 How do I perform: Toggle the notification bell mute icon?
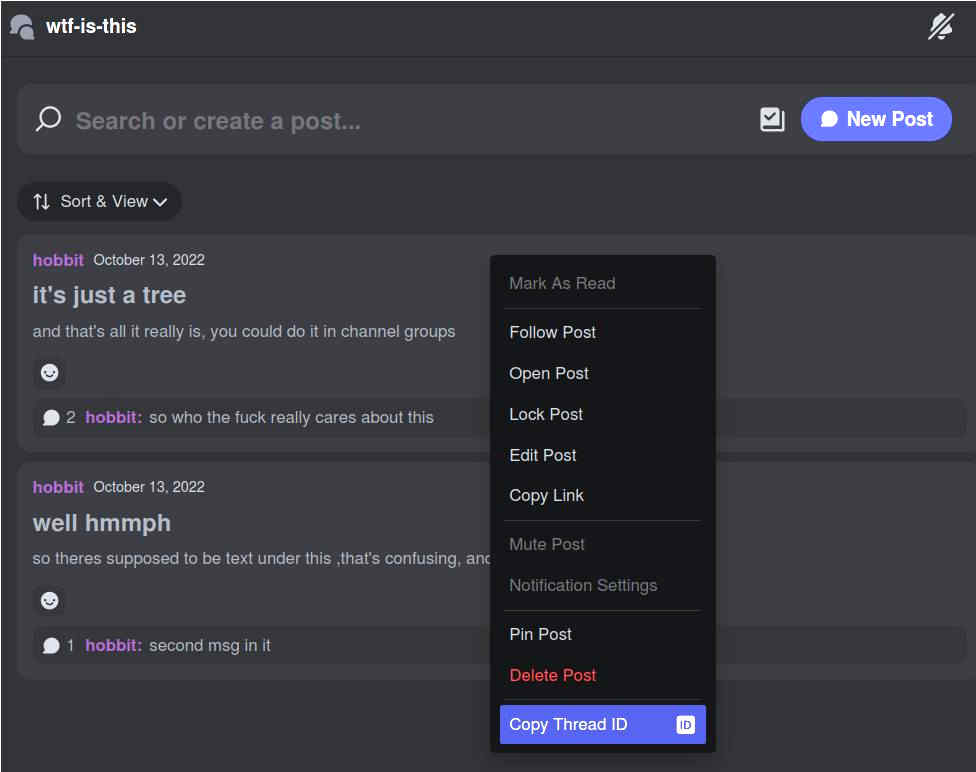(x=940, y=27)
